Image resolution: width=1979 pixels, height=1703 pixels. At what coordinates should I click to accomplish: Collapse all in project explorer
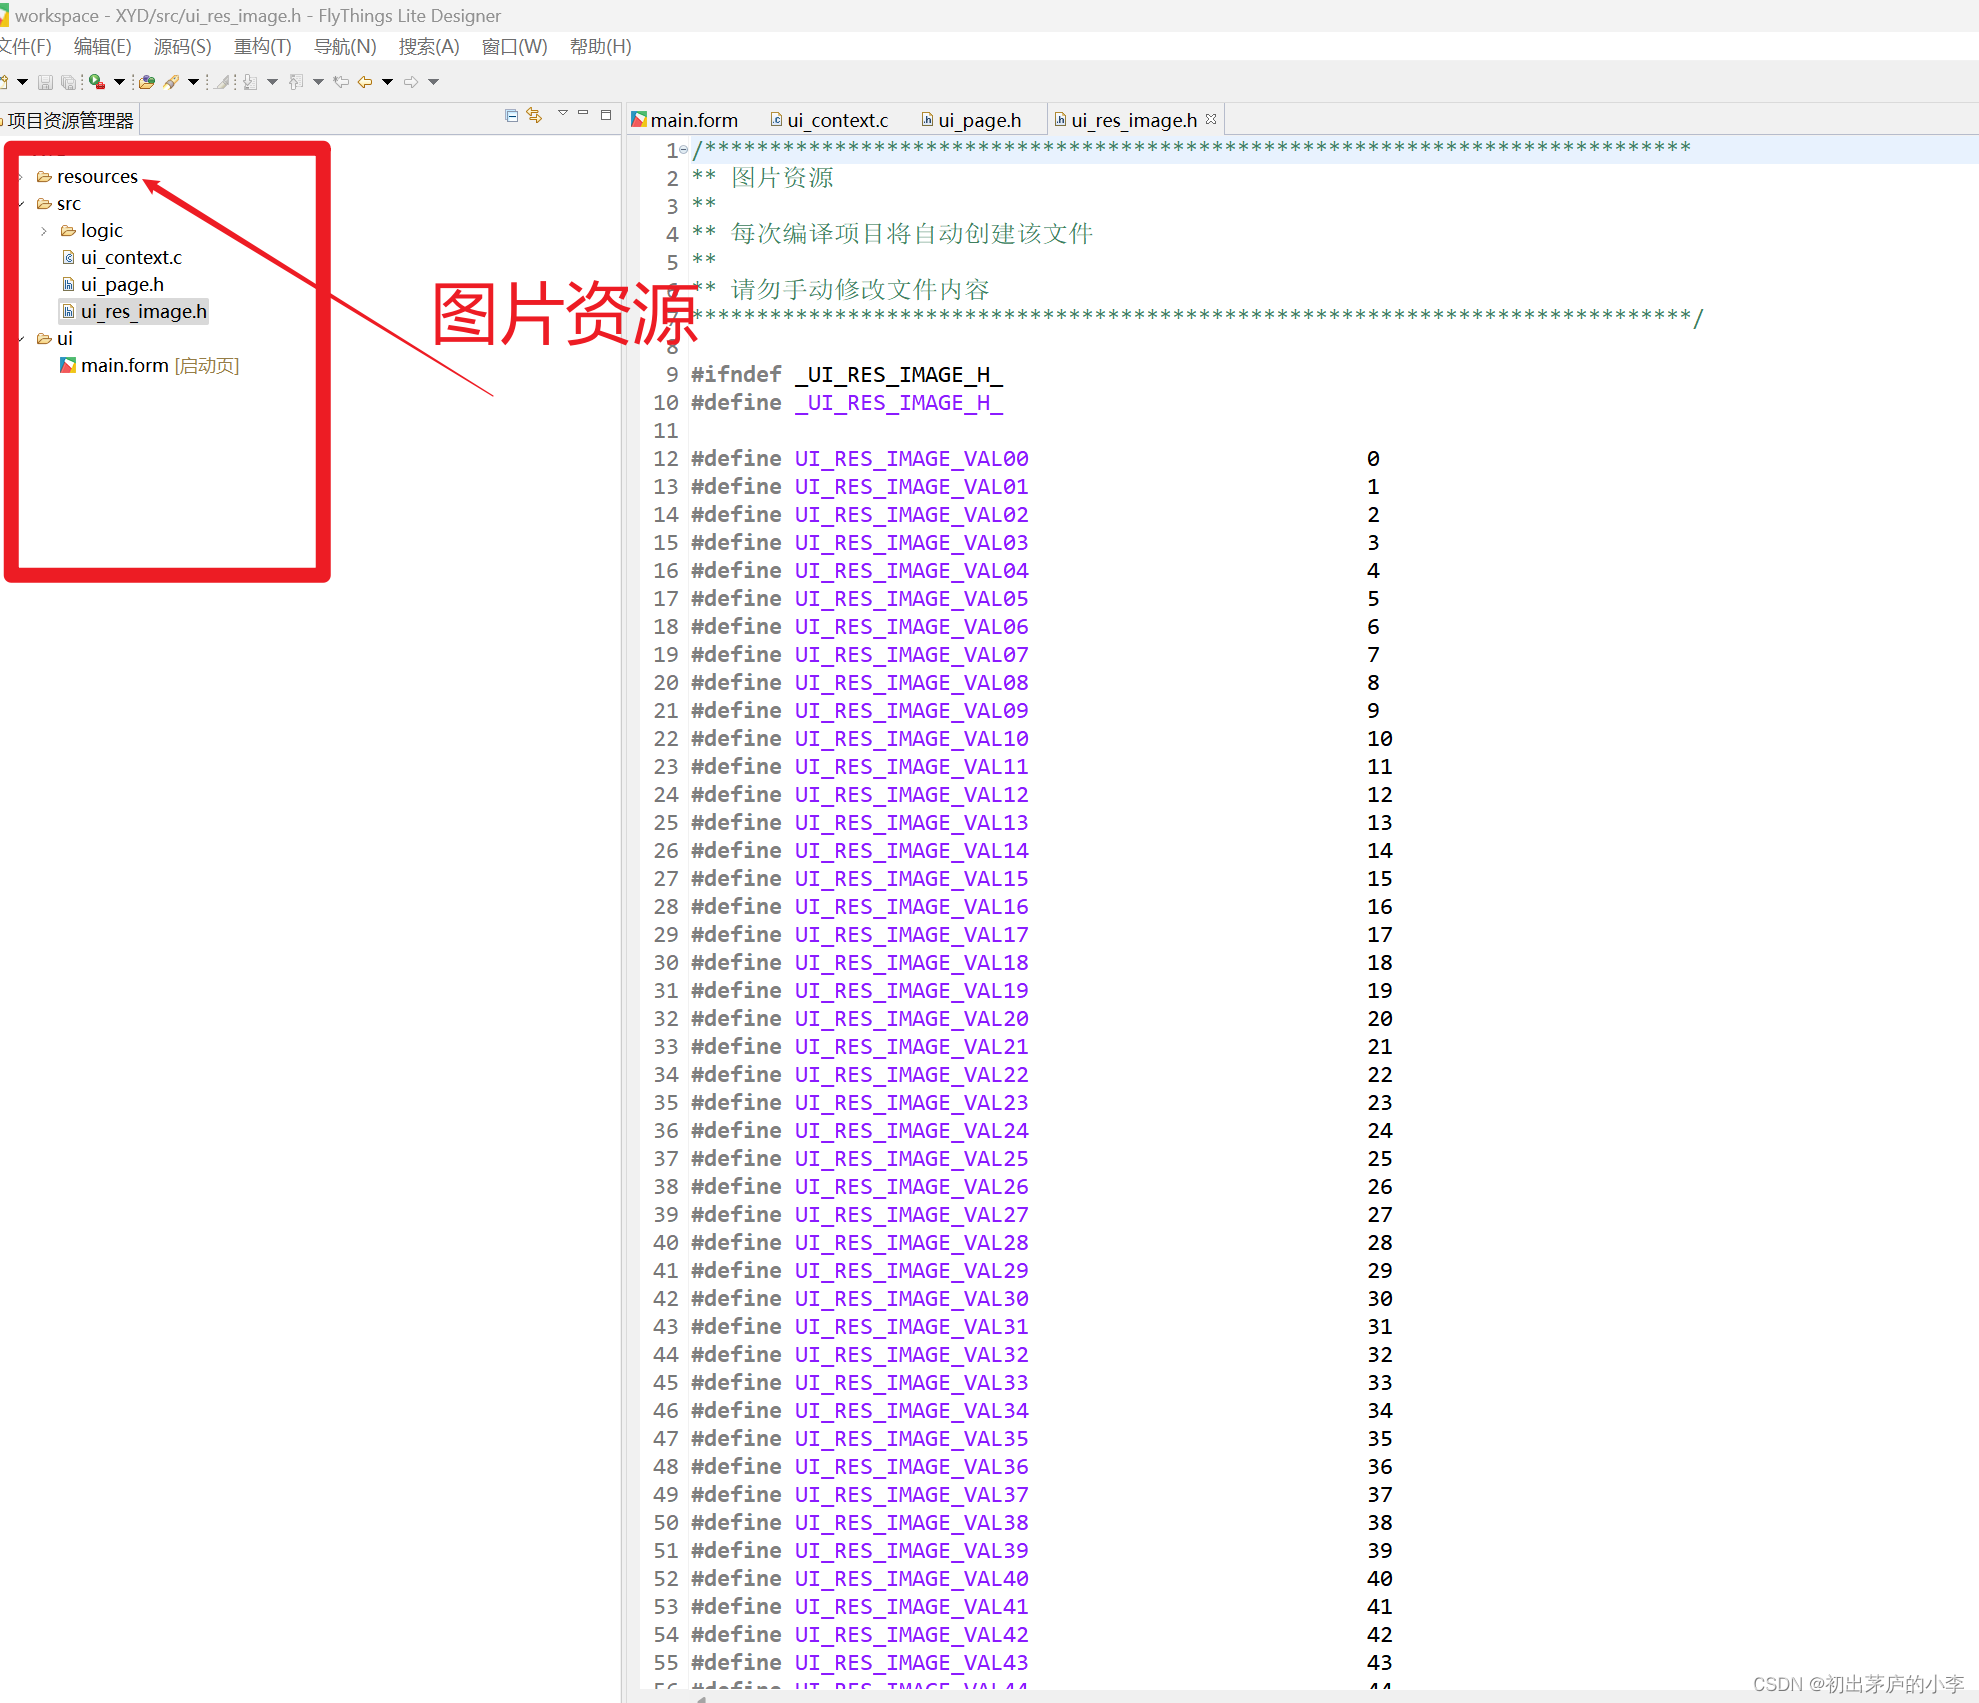(x=511, y=116)
